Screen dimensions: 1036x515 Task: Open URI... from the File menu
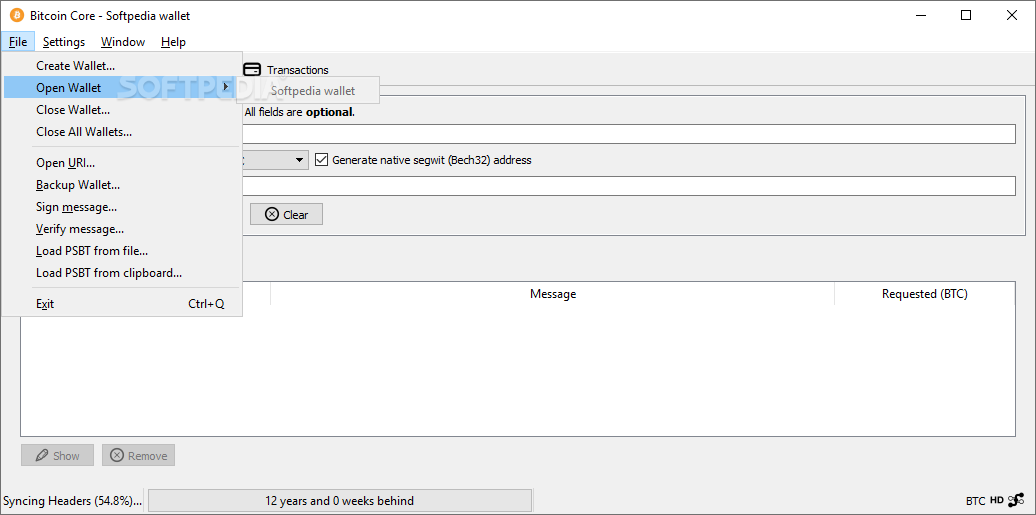(x=122, y=163)
